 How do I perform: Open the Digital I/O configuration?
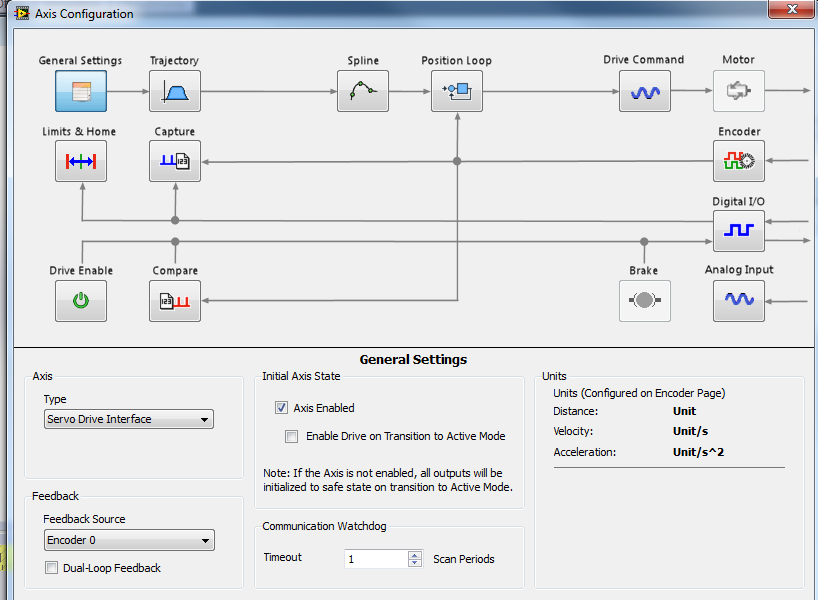click(738, 231)
